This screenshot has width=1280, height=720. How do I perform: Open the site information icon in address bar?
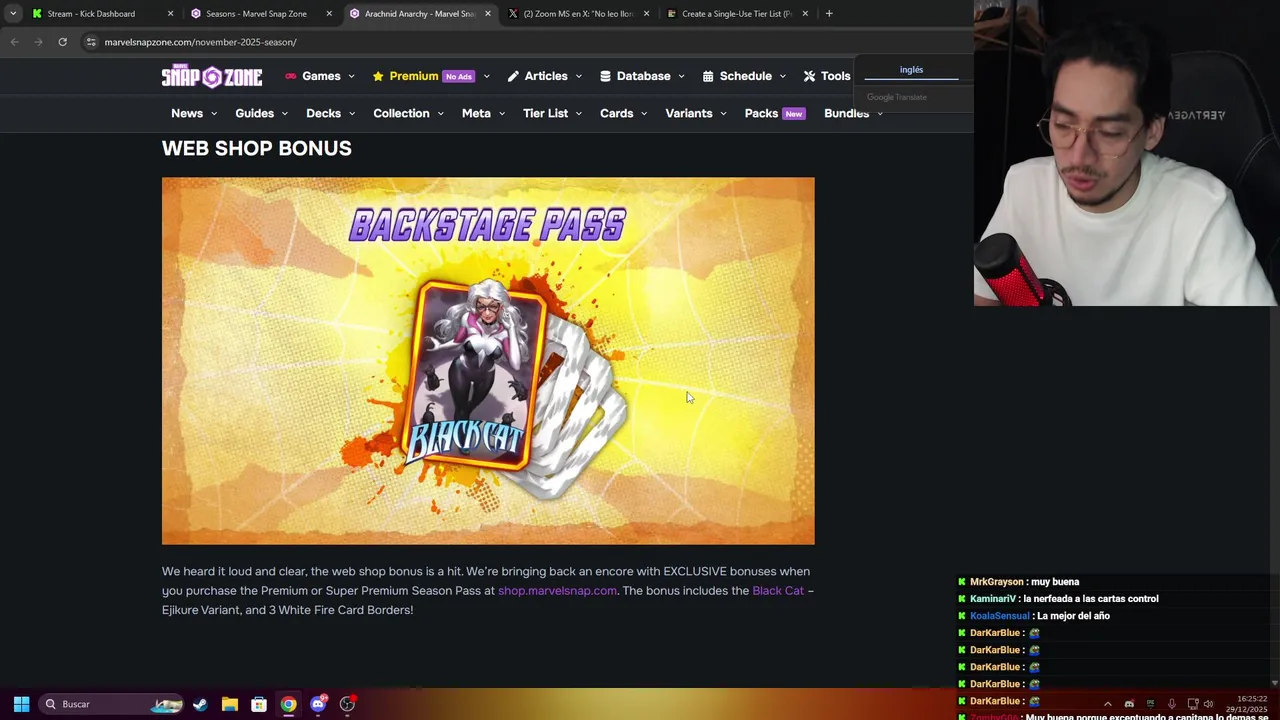[x=91, y=42]
